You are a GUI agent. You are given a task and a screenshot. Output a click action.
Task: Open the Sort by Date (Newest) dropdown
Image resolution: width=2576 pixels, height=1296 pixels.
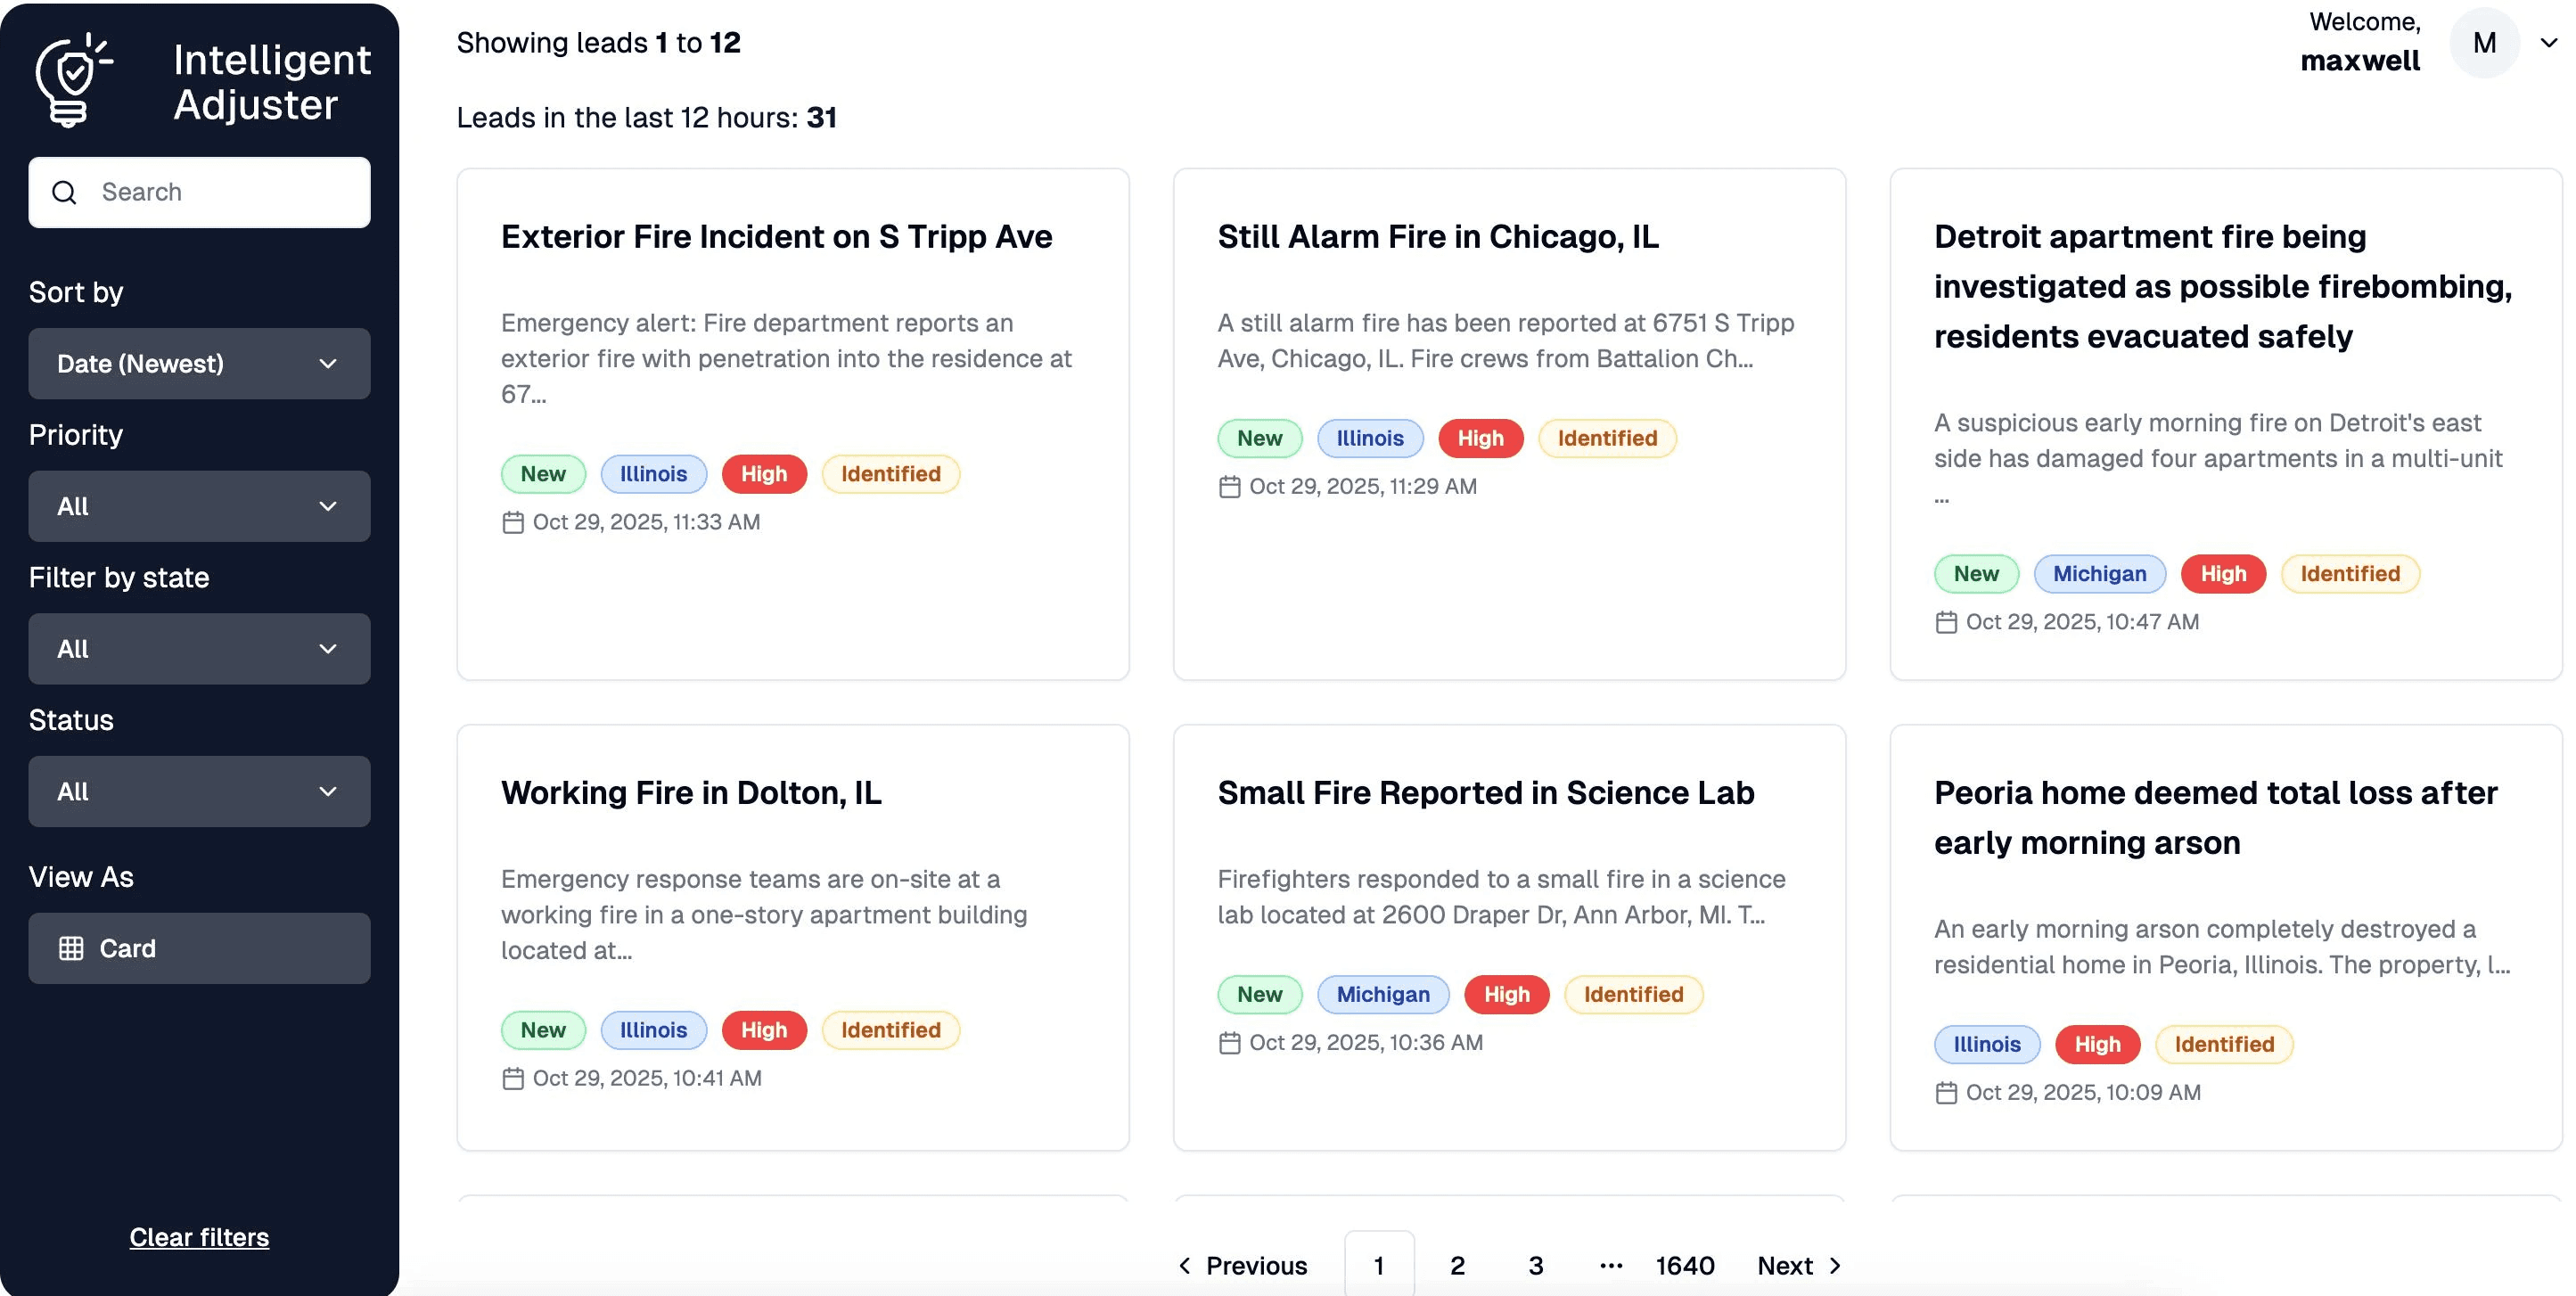pyautogui.click(x=199, y=364)
